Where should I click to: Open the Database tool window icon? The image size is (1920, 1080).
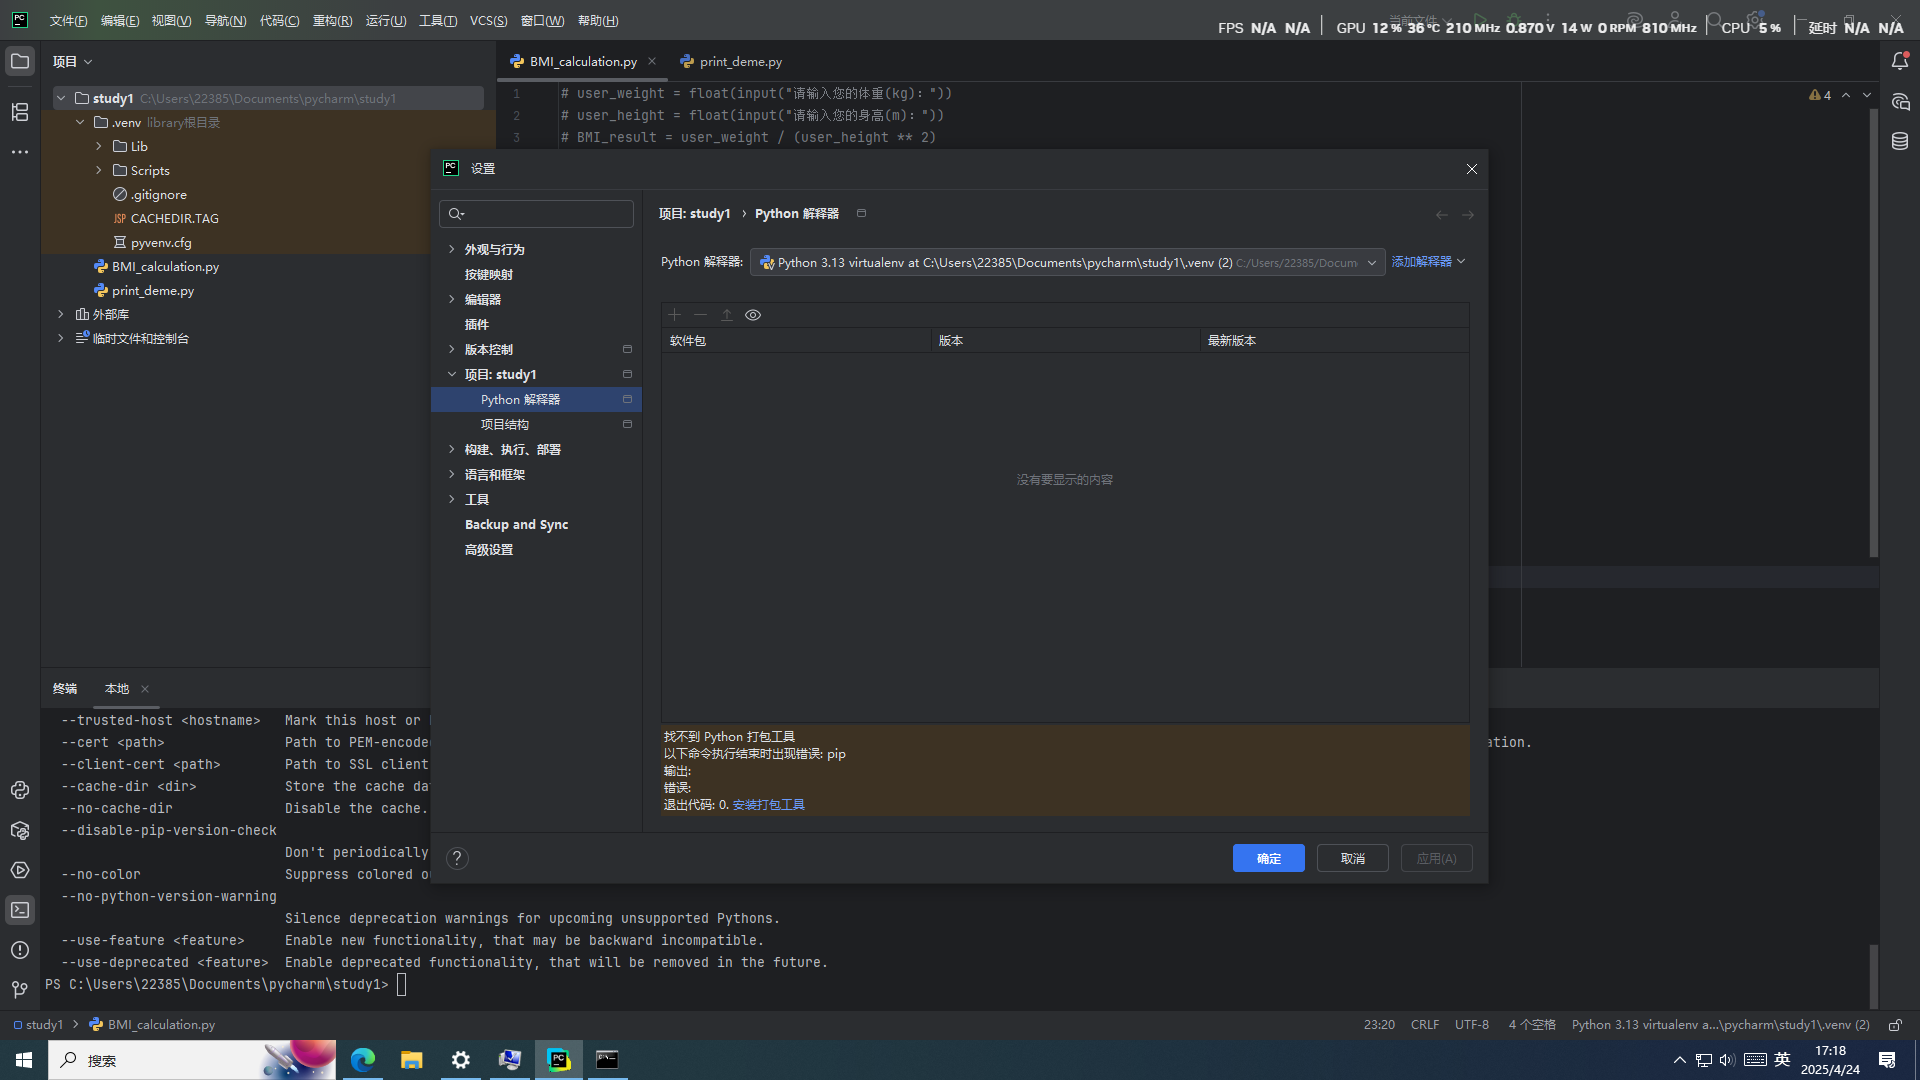(1900, 142)
